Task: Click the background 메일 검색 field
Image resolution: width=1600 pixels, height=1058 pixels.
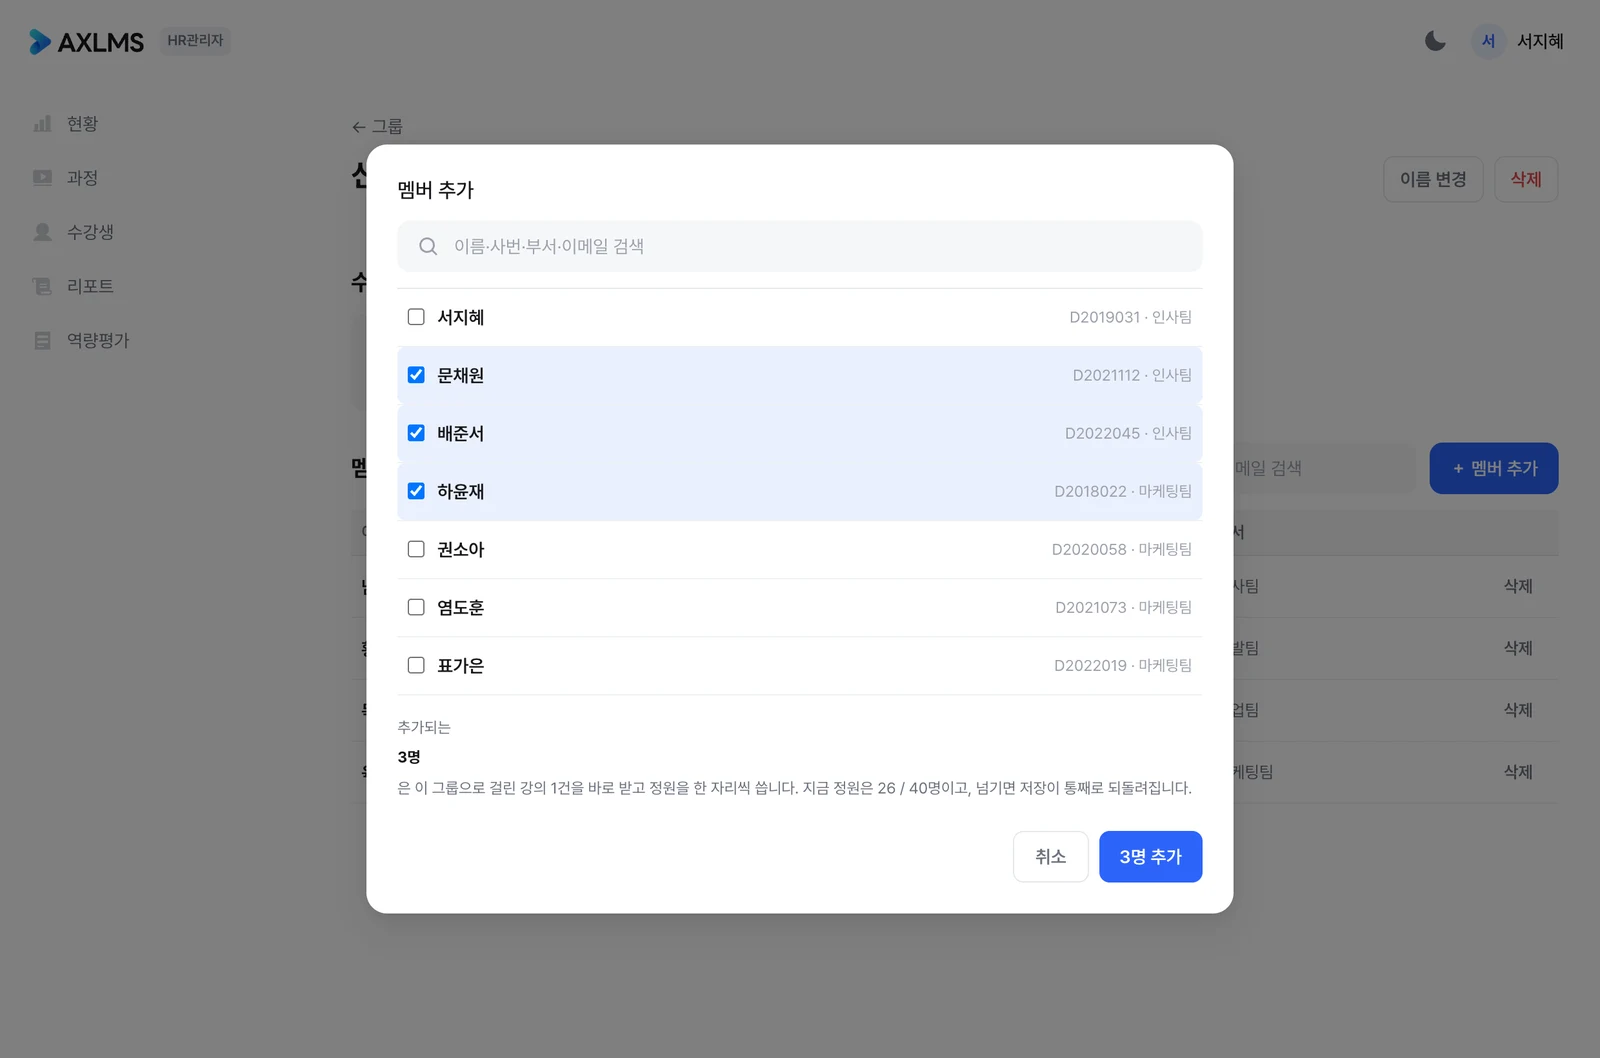Action: (1324, 468)
